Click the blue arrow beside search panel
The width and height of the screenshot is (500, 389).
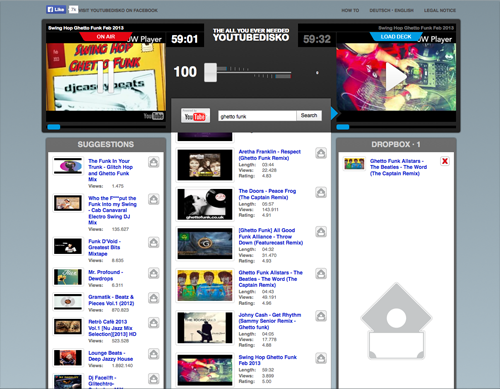coord(334,113)
